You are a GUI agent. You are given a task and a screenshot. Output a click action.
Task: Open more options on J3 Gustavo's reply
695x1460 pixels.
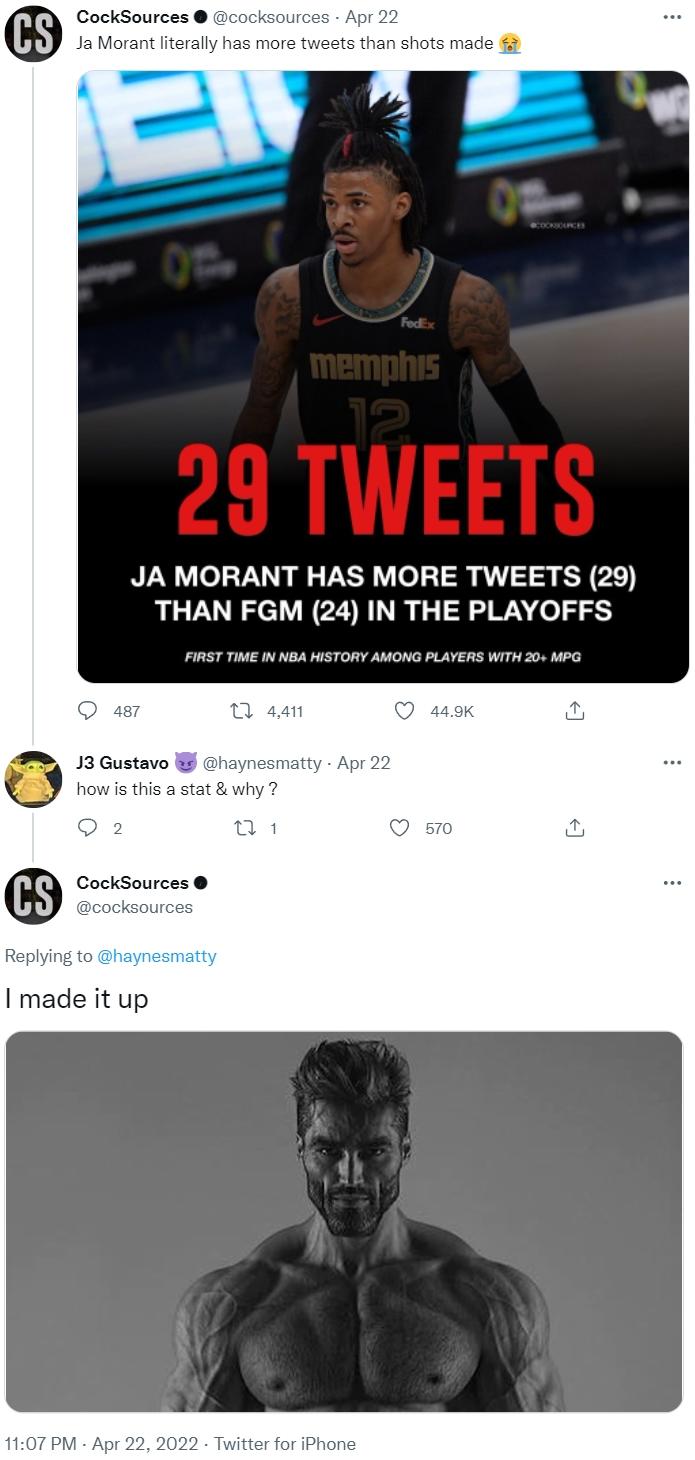click(672, 763)
